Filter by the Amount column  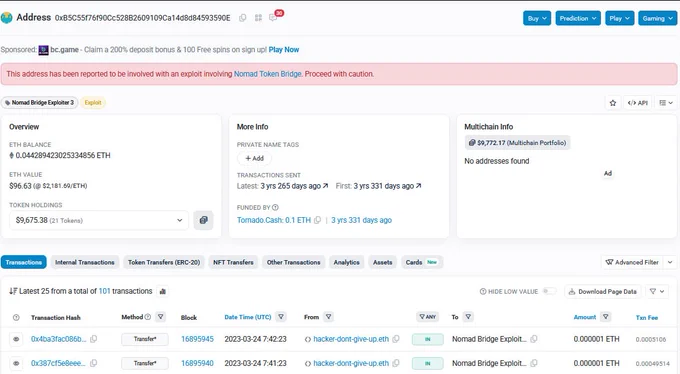(606, 317)
